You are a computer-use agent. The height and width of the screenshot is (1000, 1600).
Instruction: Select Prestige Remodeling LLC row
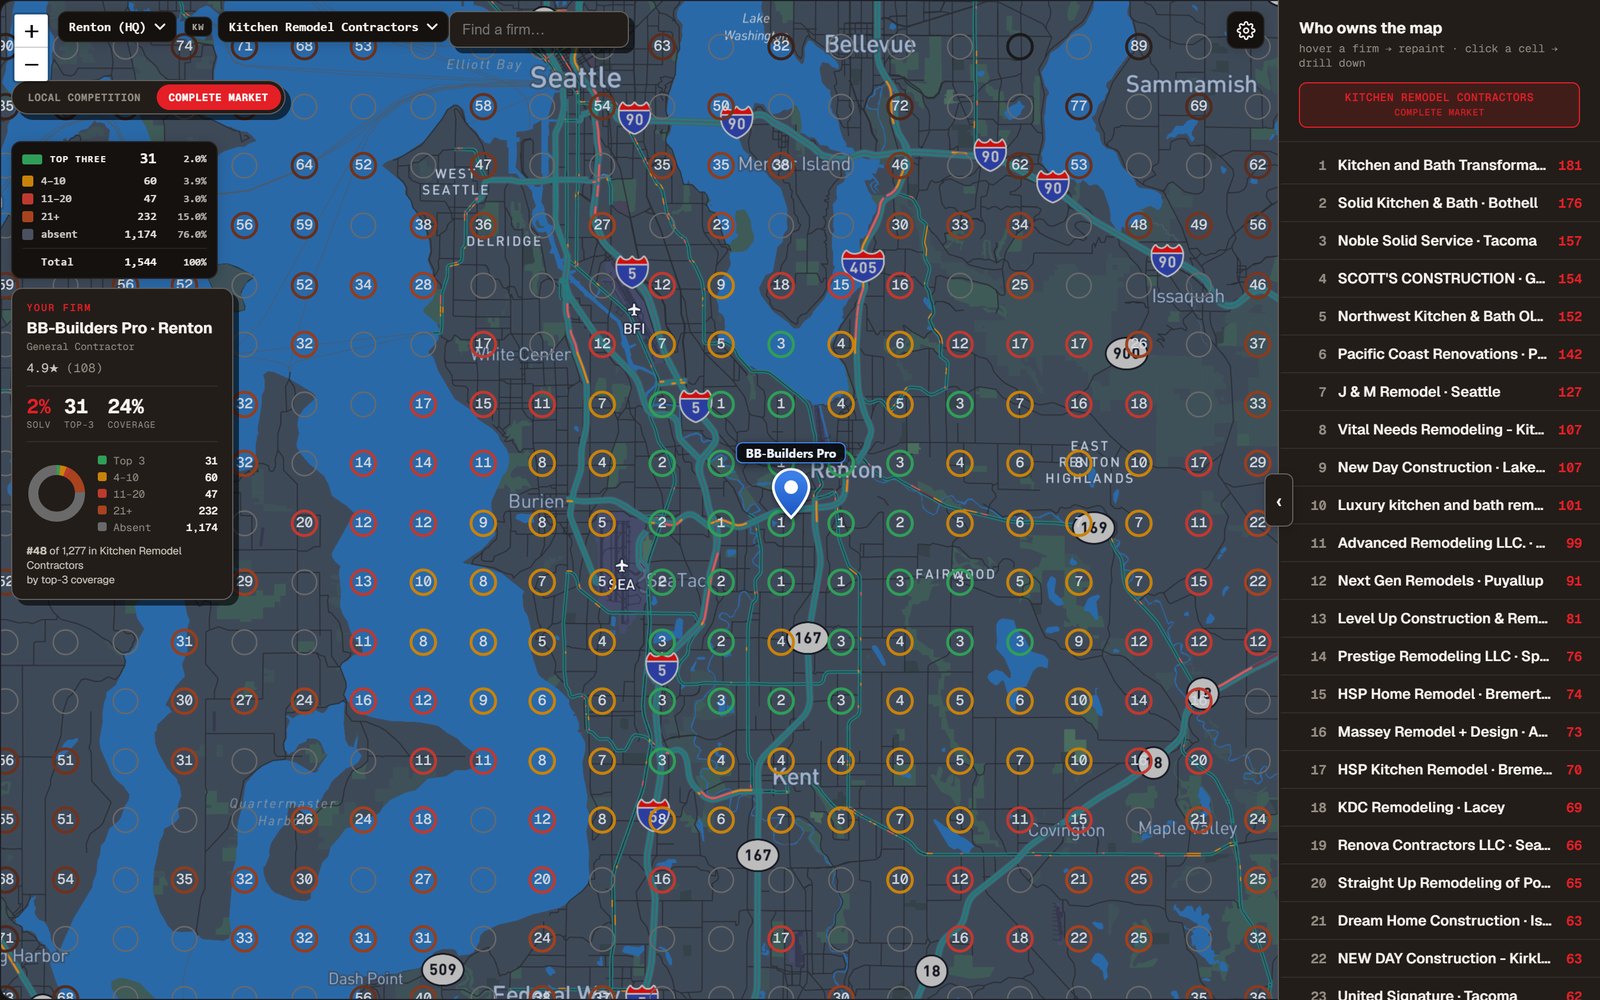click(x=1440, y=657)
